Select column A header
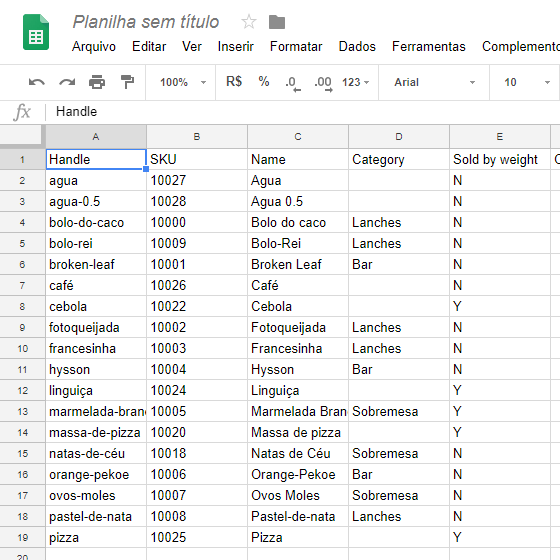This screenshot has height=560, width=560. tap(96, 136)
